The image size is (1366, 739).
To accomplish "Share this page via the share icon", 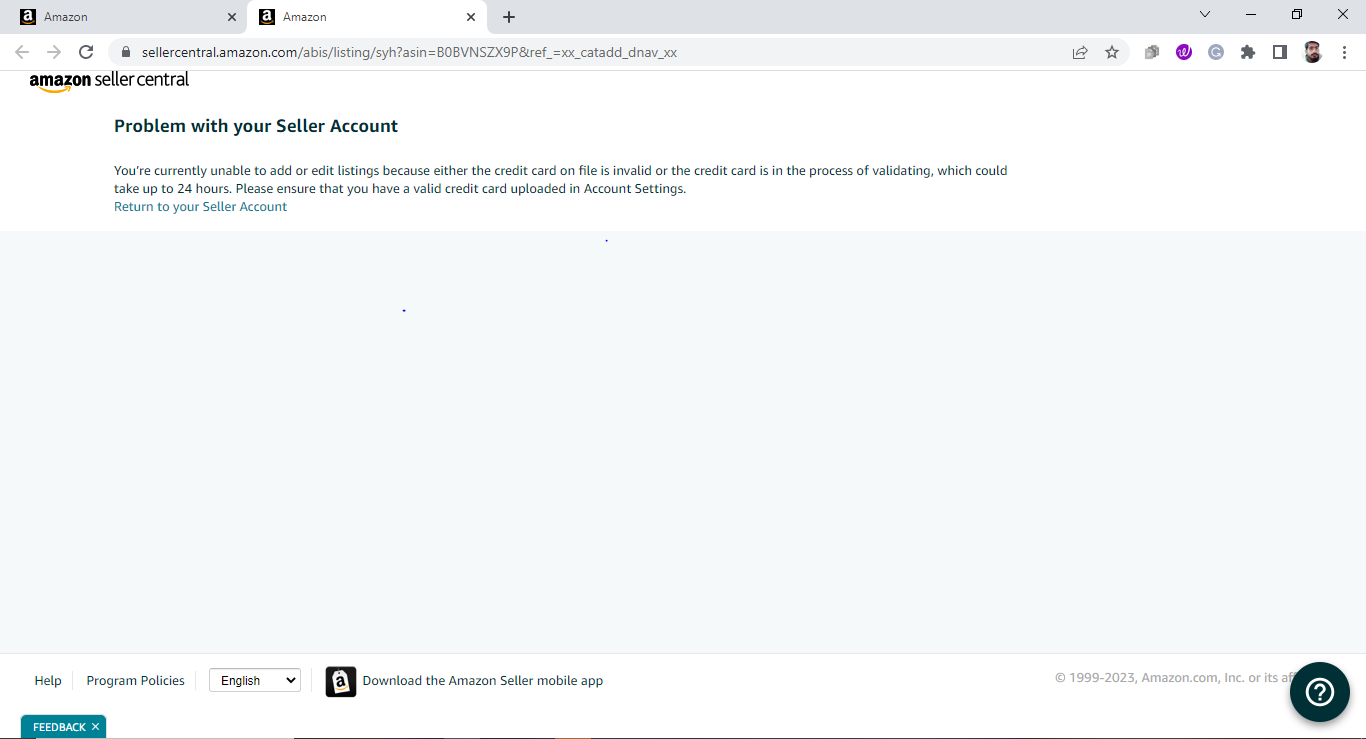I will (x=1080, y=52).
